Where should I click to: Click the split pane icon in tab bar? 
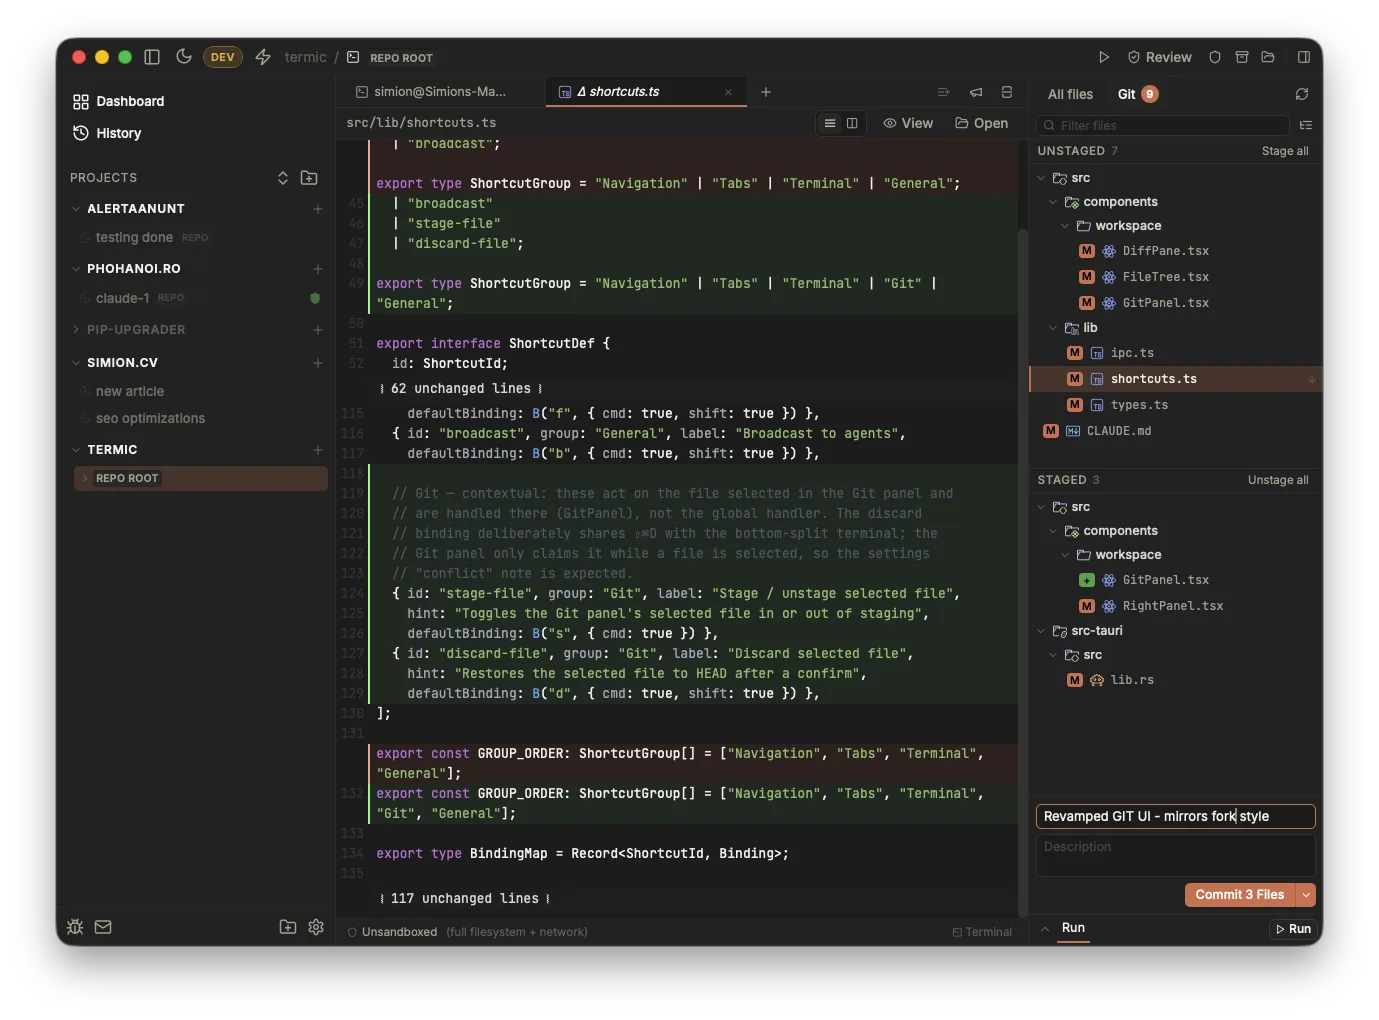1007,92
